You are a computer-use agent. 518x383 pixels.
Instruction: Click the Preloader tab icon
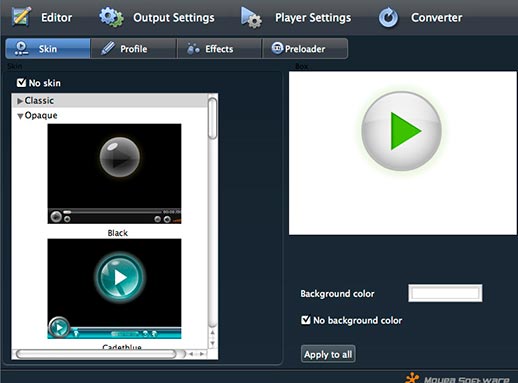pyautogui.click(x=277, y=48)
